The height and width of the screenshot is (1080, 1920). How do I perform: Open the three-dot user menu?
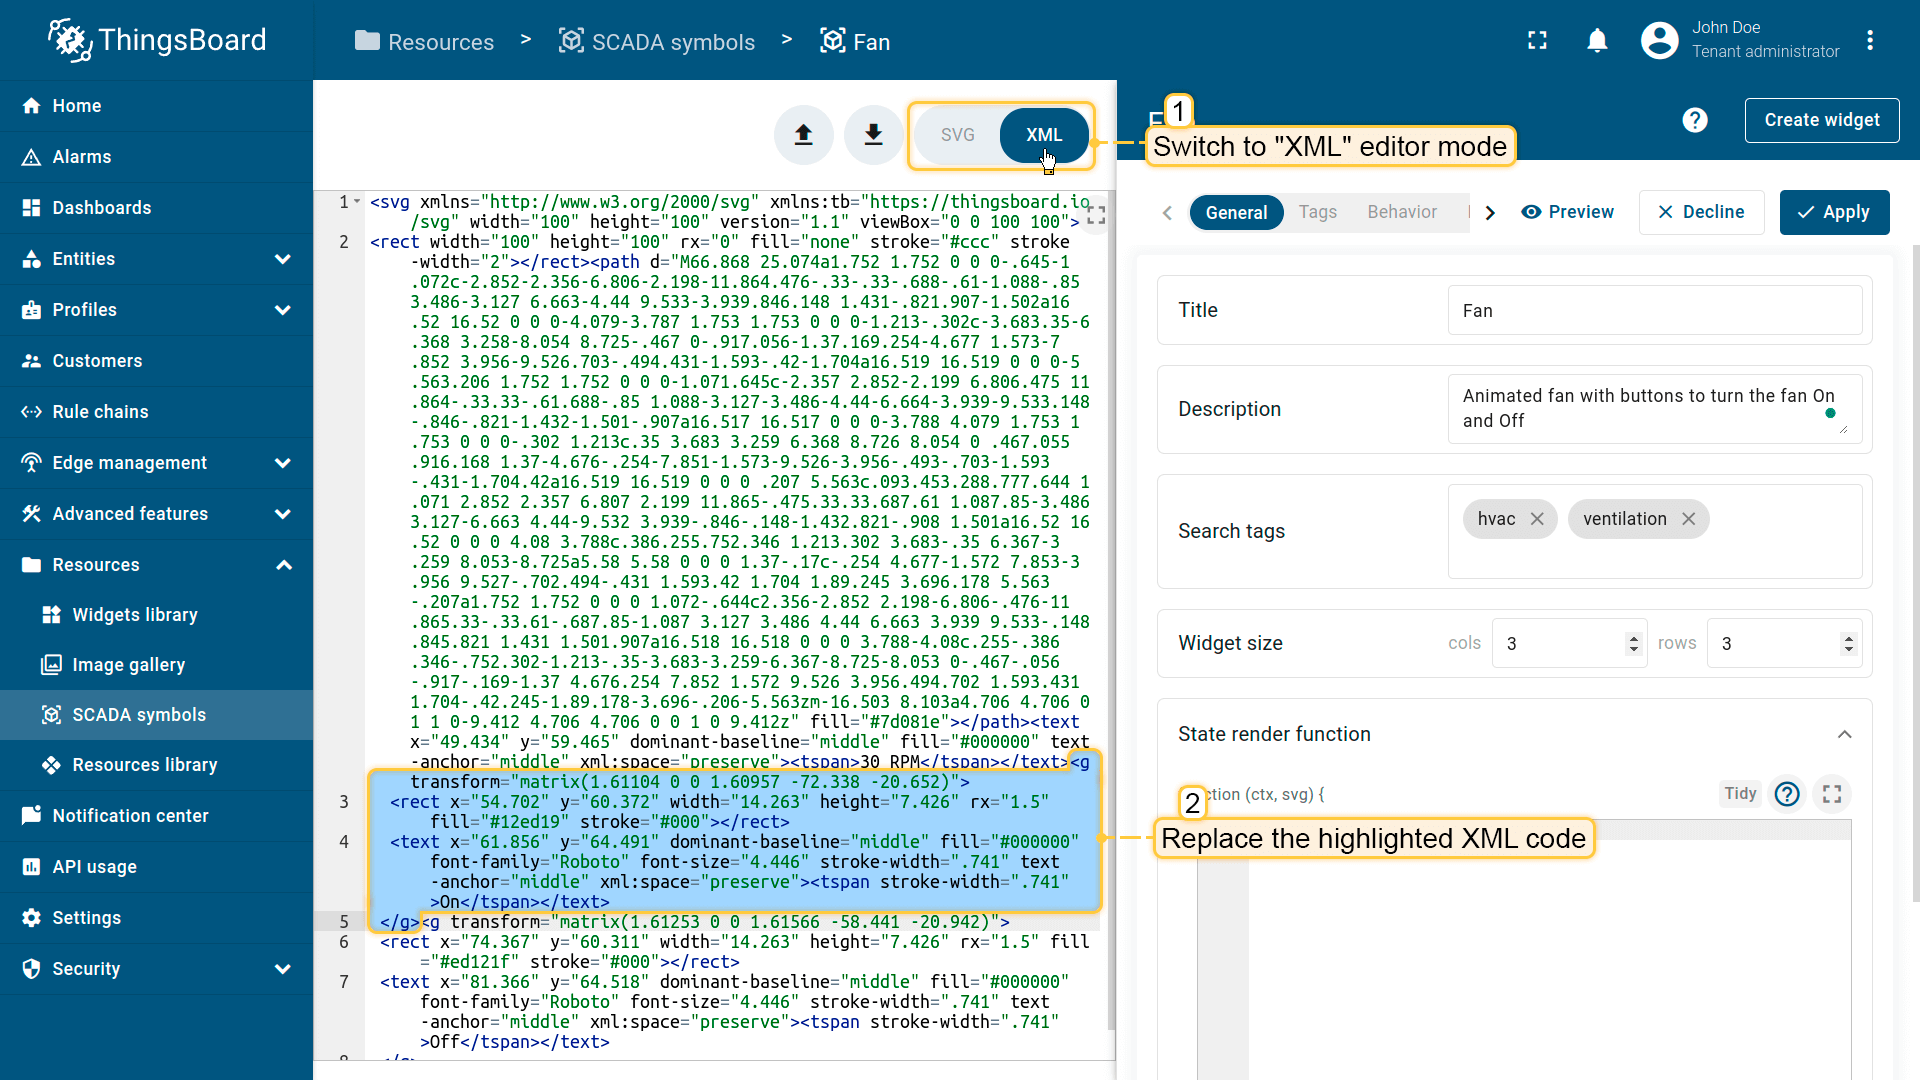(1869, 40)
